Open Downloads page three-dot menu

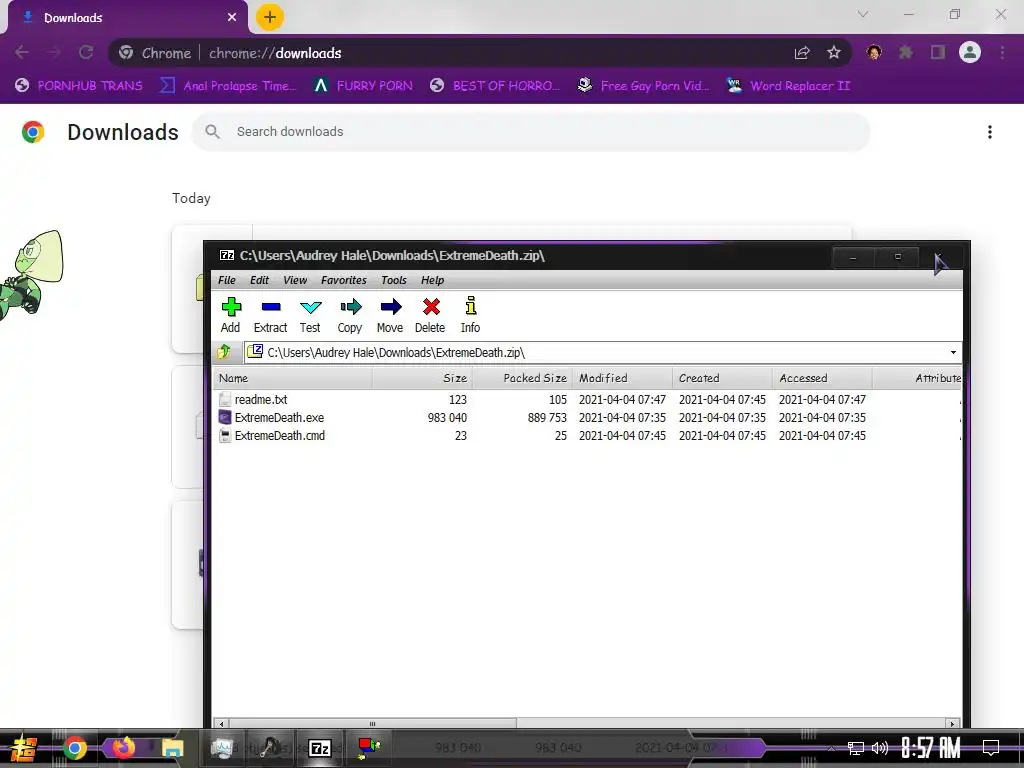989,132
